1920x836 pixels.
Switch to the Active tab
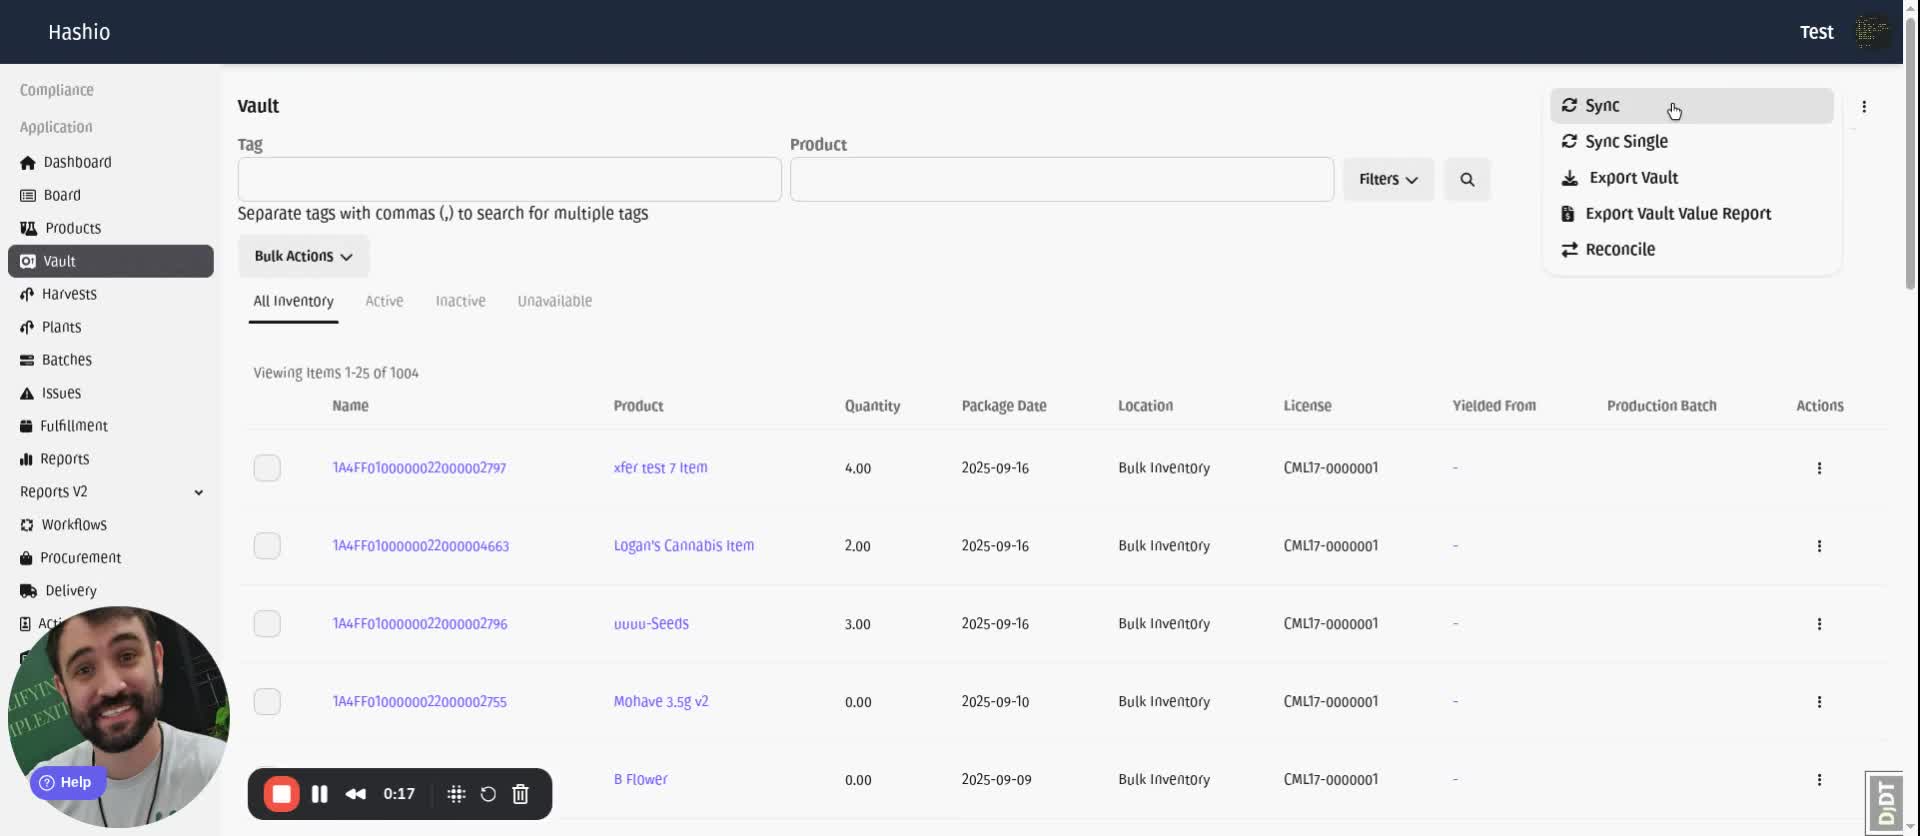(x=384, y=302)
